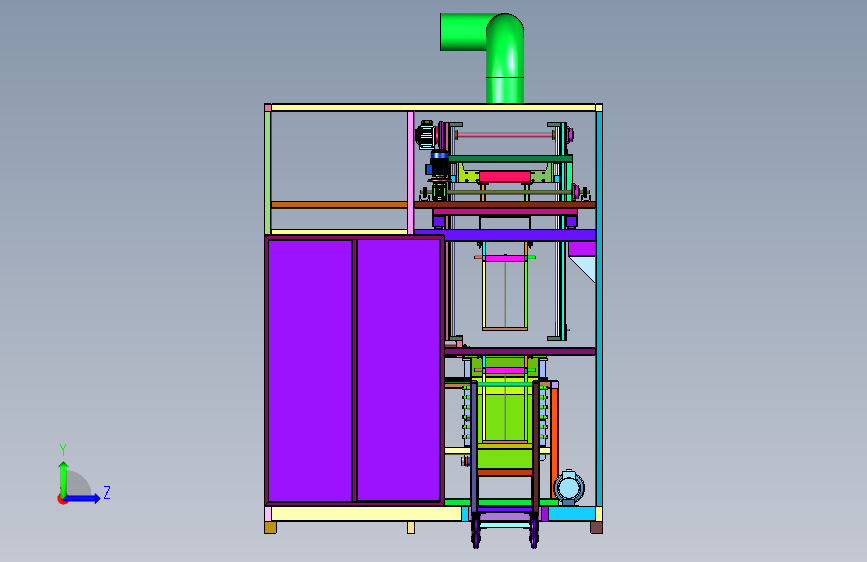The image size is (867, 562).
Task: Select the brown foot at bottom right corner
Action: pos(596,527)
